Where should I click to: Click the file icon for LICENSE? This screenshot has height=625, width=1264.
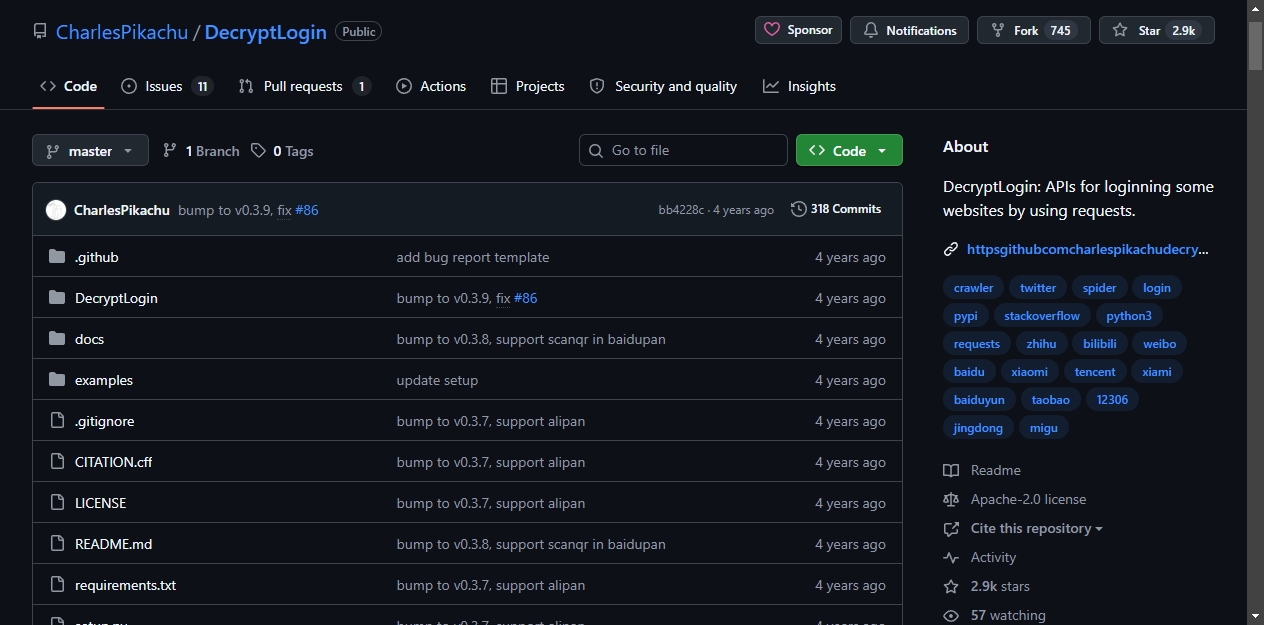pos(57,503)
